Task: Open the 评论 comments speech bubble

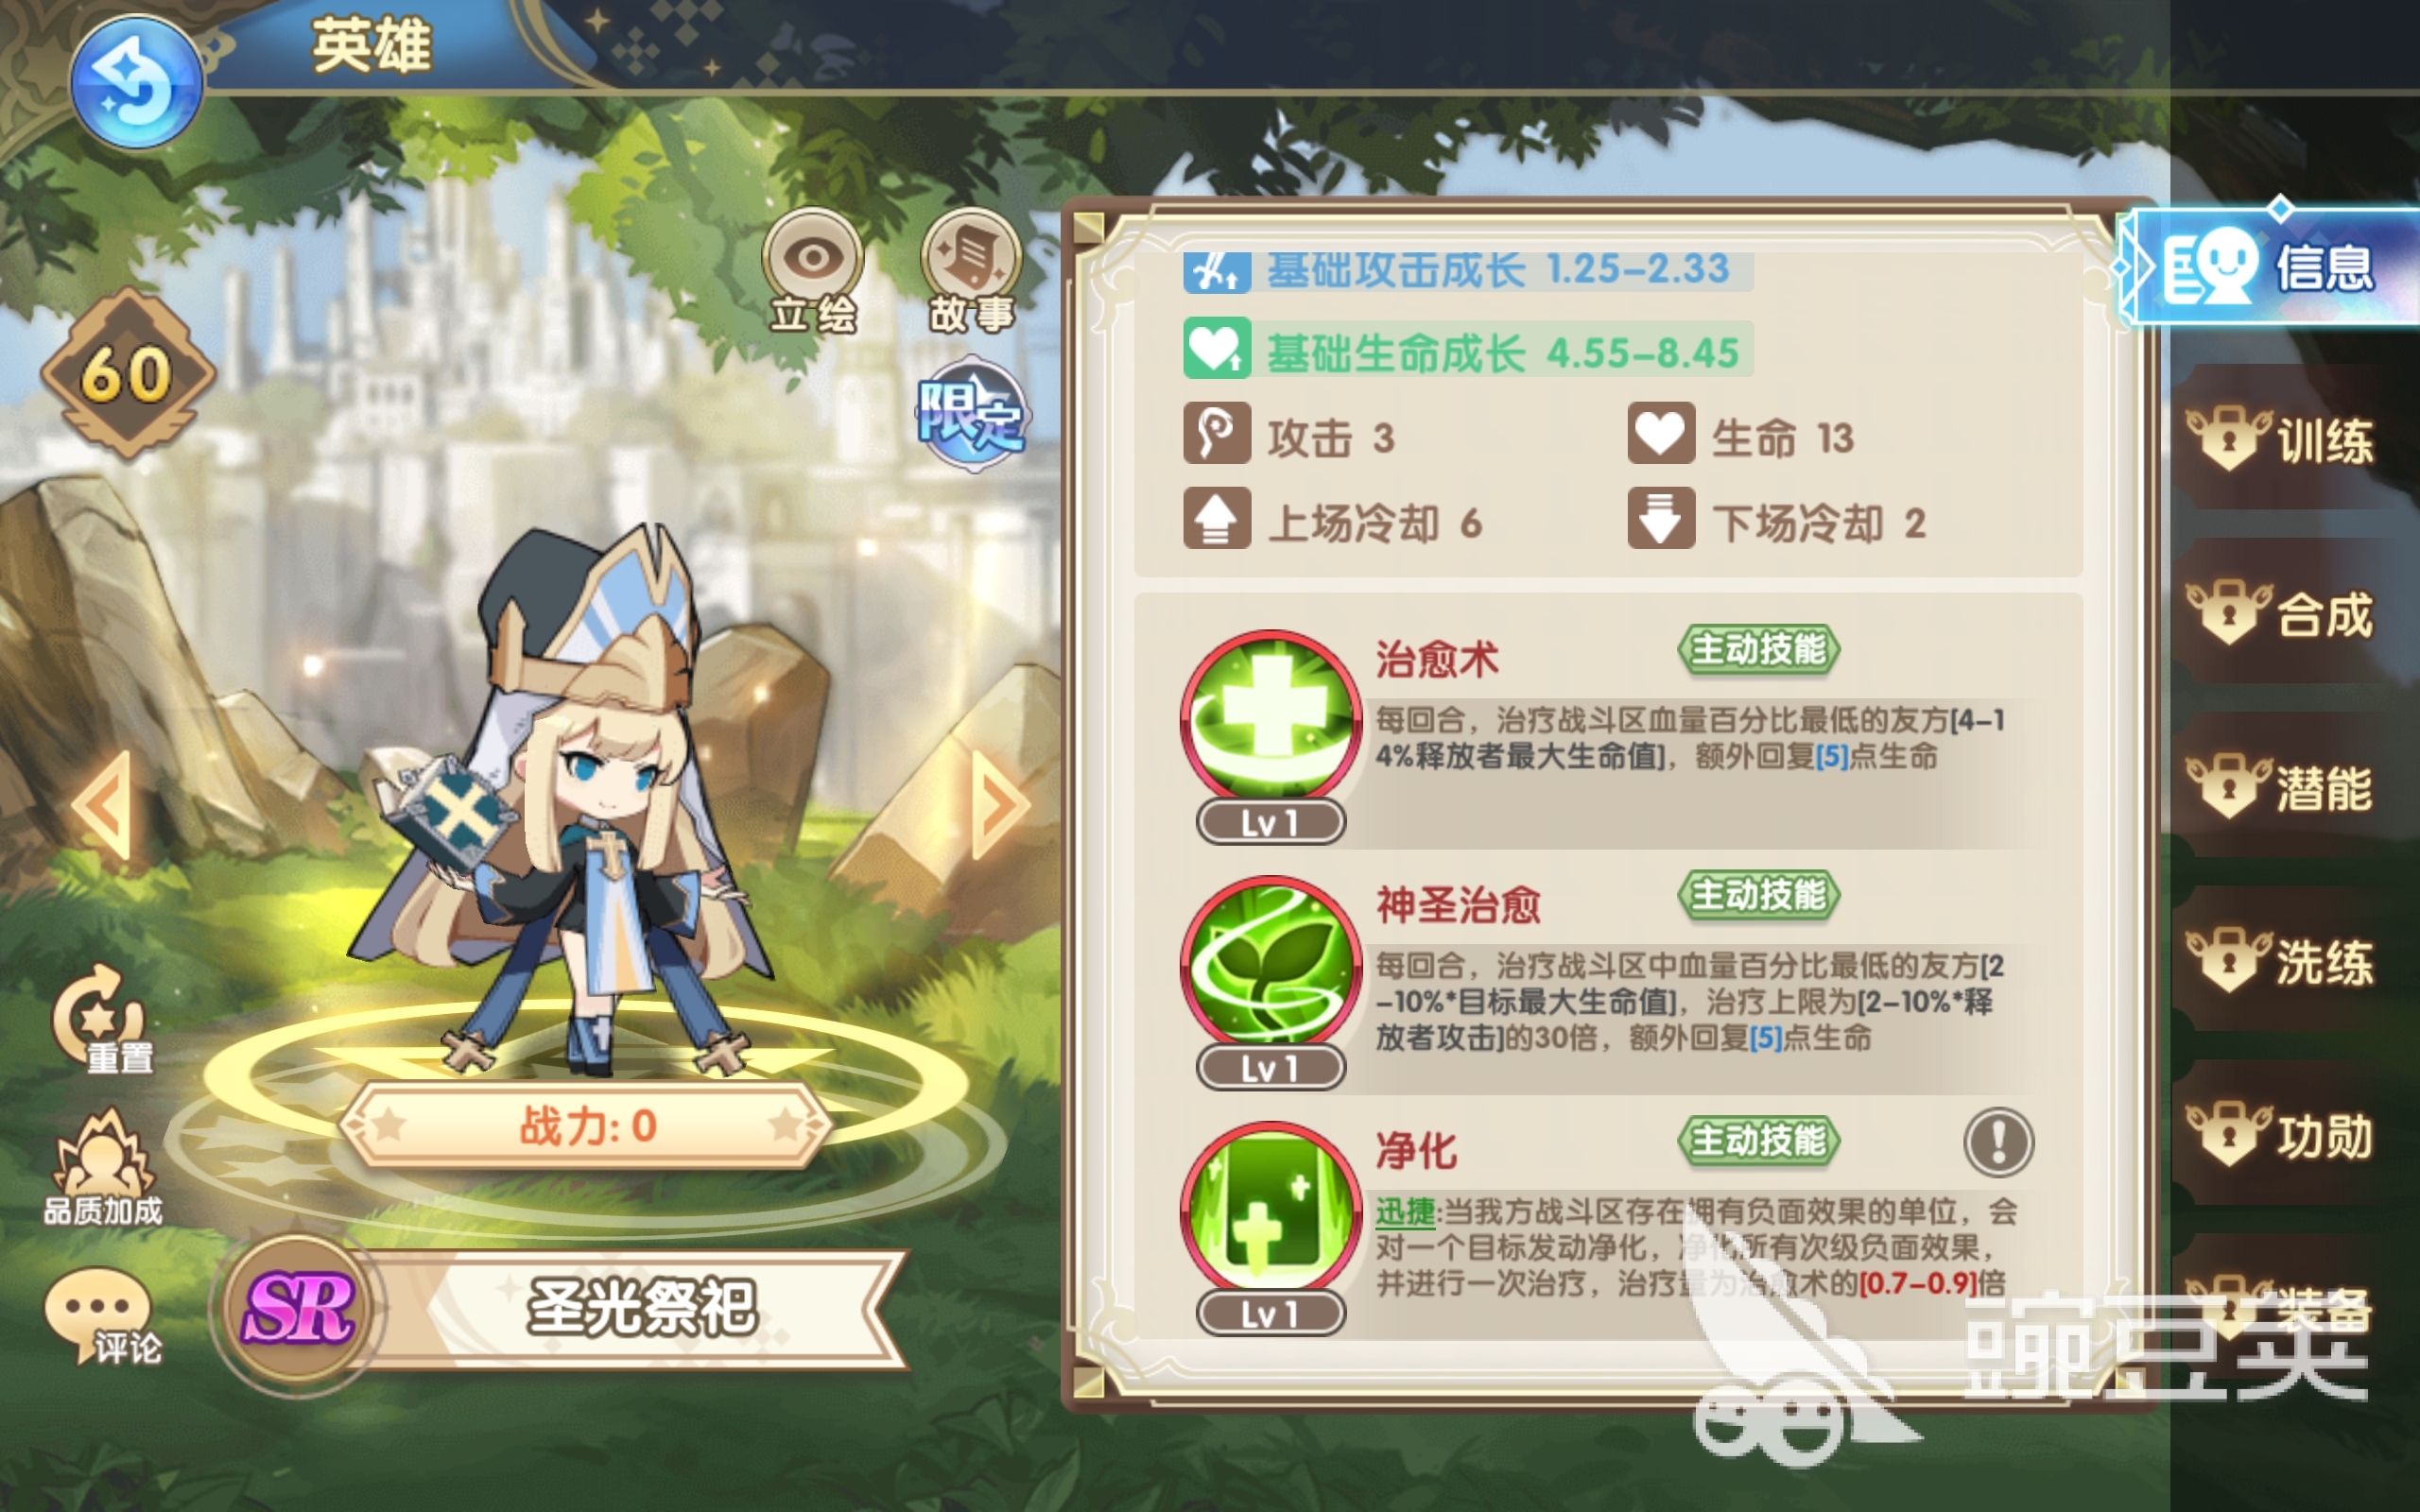Action: coord(102,1316)
